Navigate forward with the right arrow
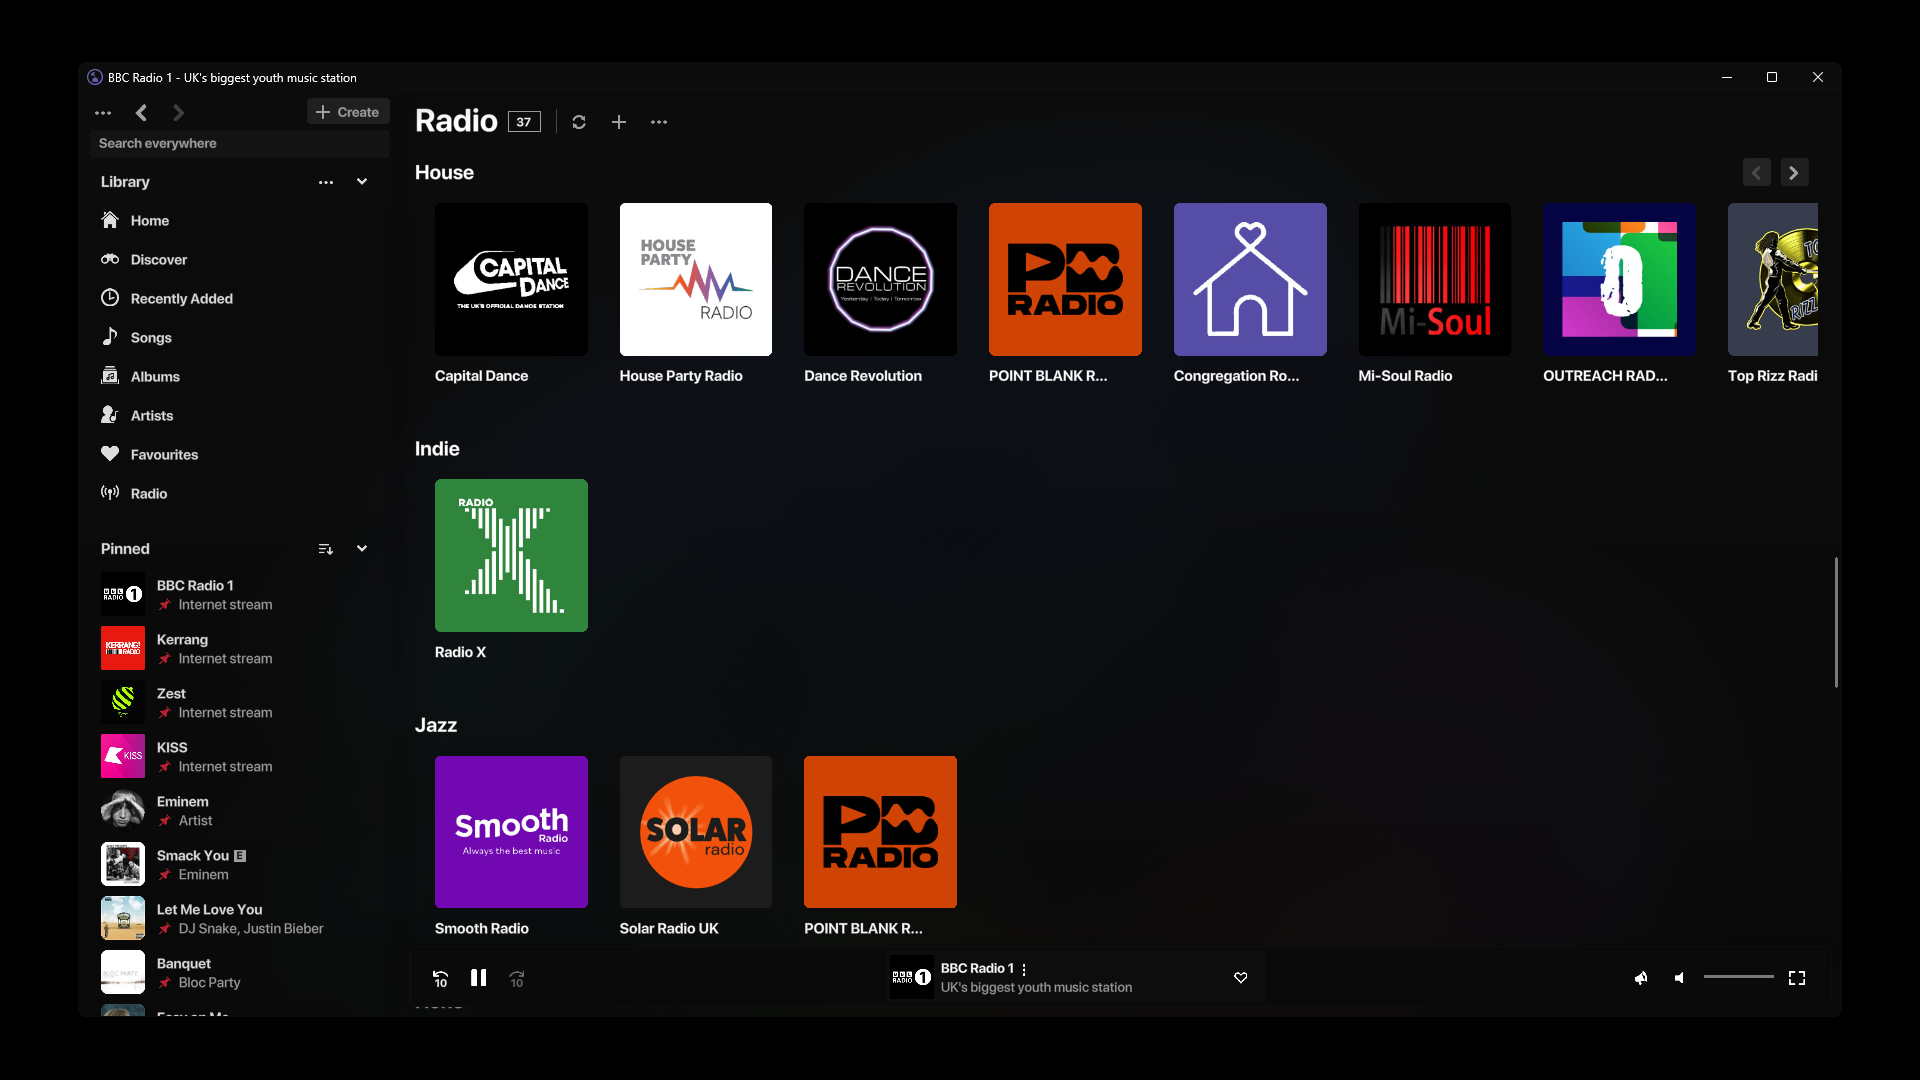 click(x=178, y=113)
